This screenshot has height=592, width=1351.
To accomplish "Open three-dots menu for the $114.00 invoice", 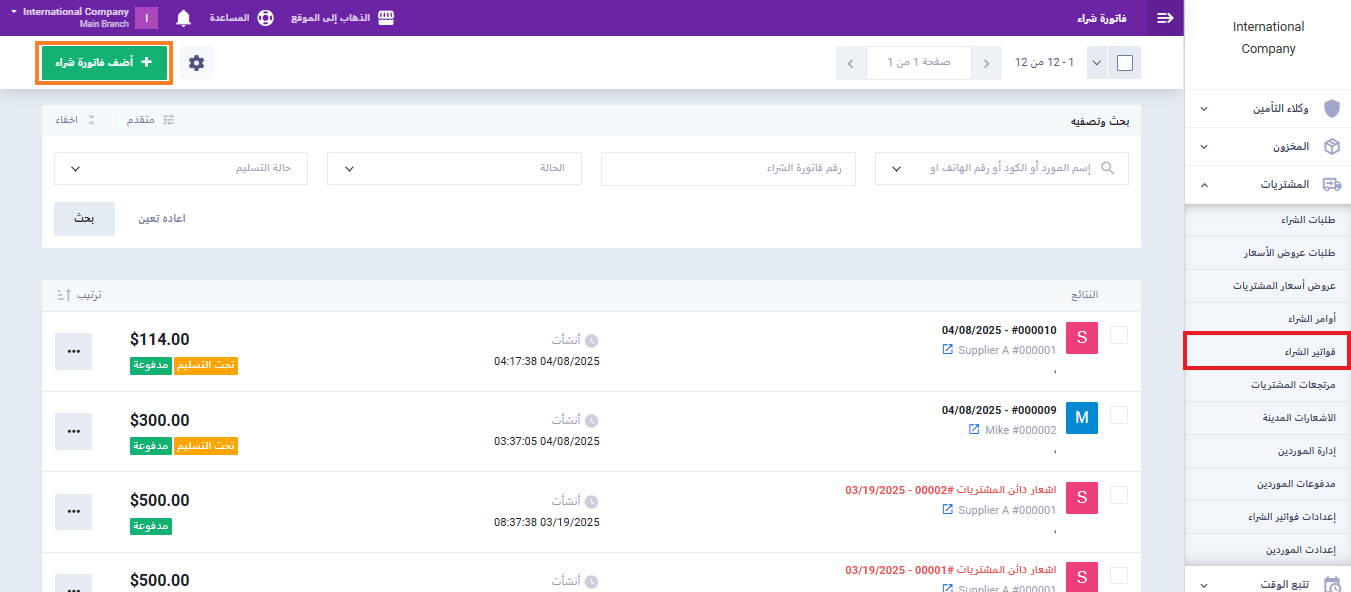I will click(73, 351).
